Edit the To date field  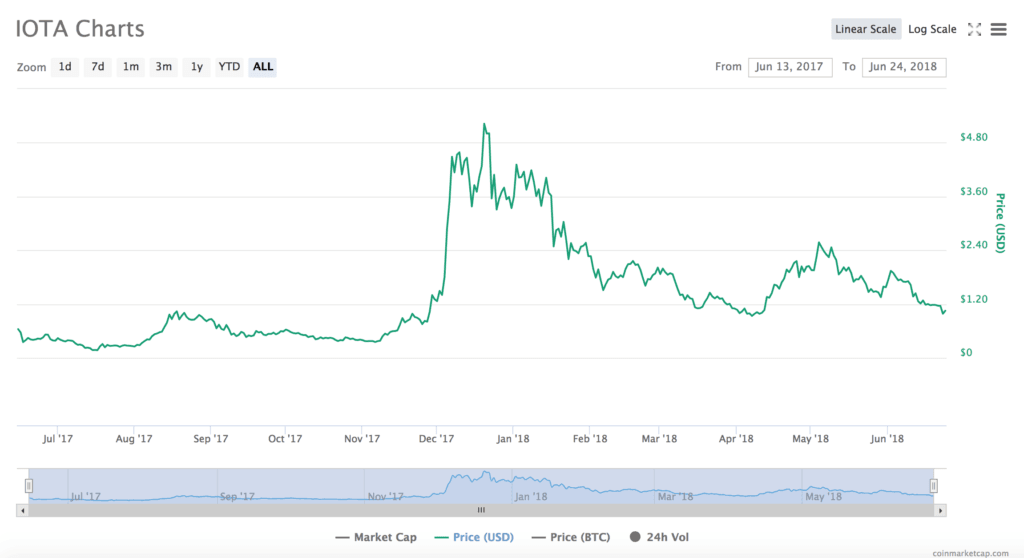pyautogui.click(x=905, y=67)
